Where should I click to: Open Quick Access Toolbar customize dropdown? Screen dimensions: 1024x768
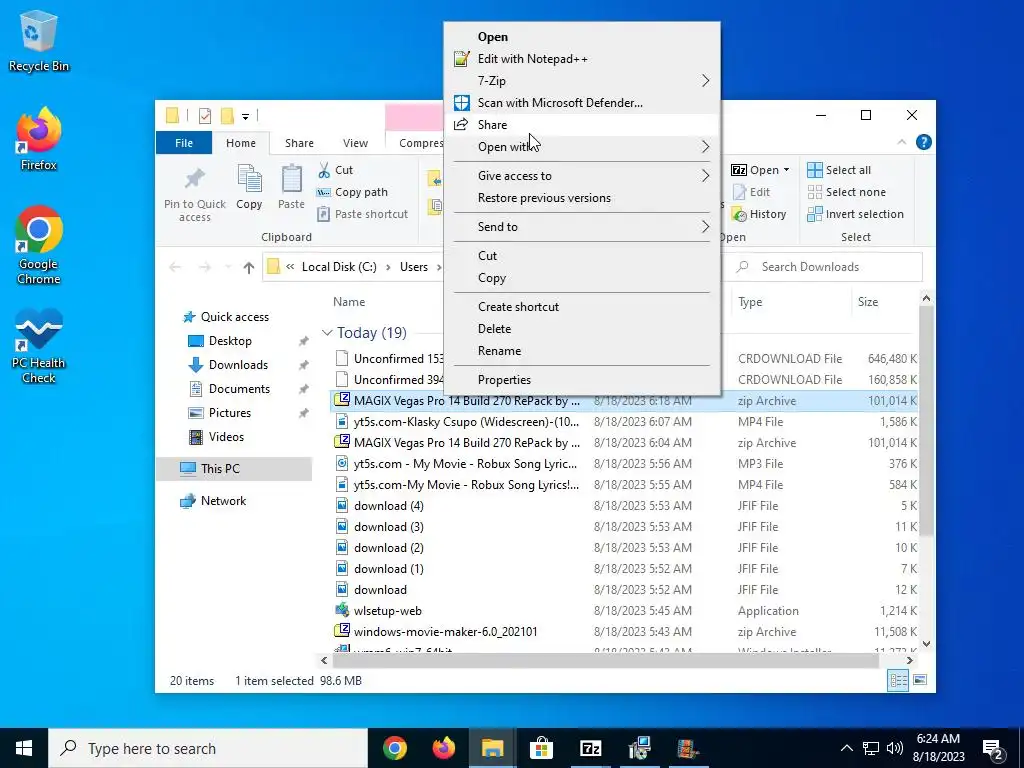pyautogui.click(x=246, y=117)
